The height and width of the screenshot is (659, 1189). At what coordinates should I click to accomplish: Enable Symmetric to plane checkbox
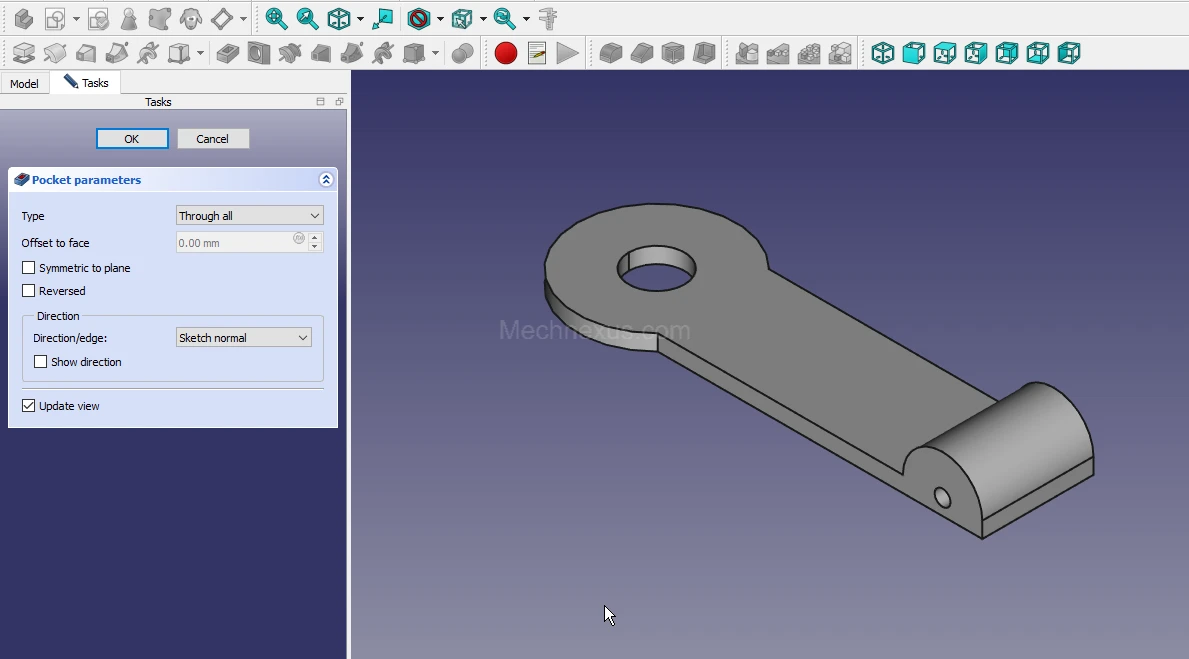click(x=29, y=268)
